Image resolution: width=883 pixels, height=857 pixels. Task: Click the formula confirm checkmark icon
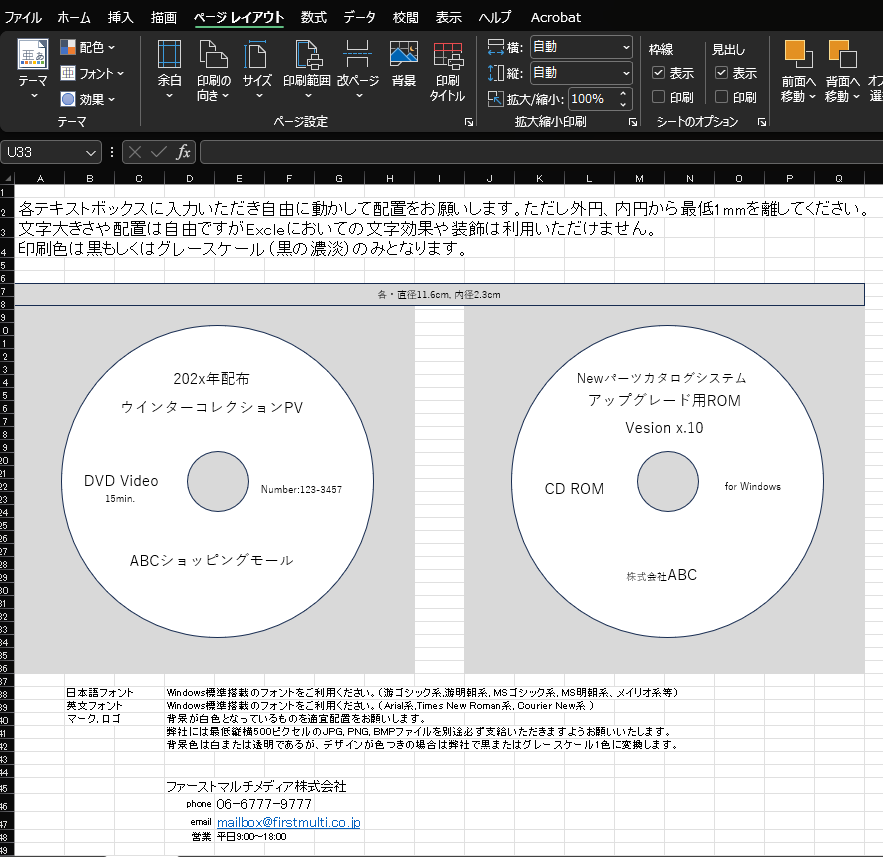(159, 152)
